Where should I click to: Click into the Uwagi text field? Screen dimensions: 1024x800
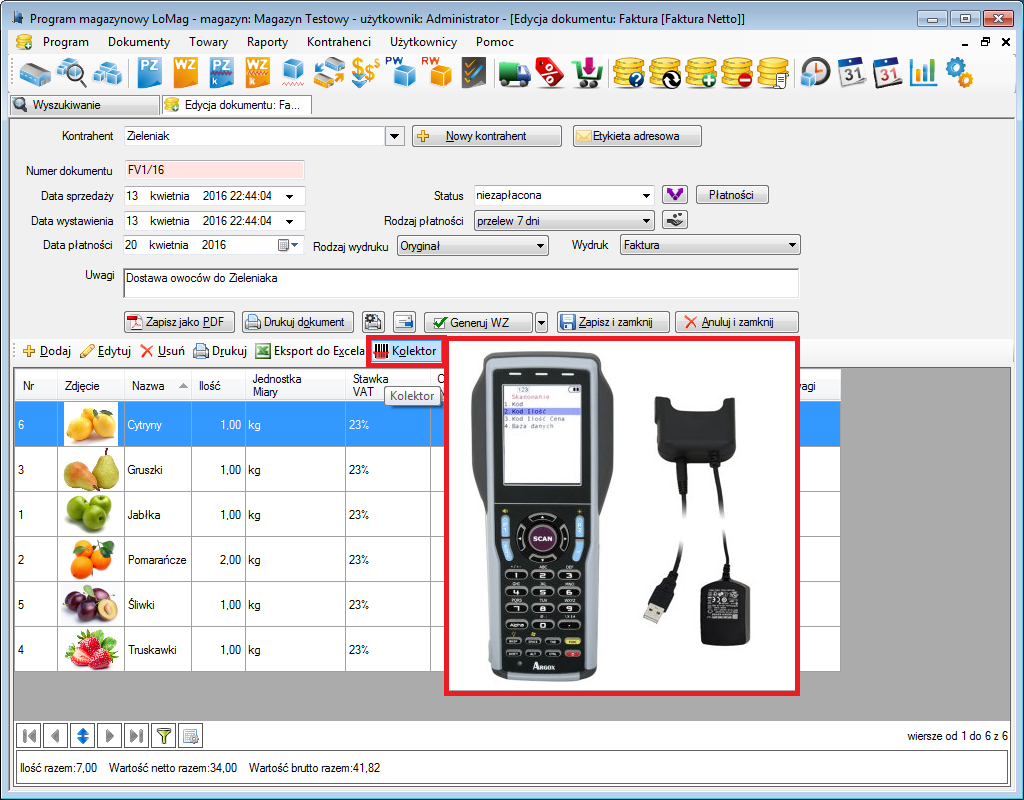pos(460,283)
